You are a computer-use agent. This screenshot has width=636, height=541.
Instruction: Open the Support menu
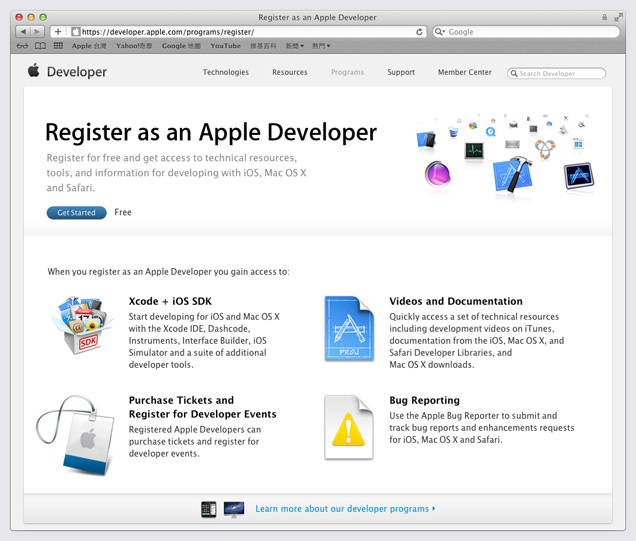[x=401, y=72]
